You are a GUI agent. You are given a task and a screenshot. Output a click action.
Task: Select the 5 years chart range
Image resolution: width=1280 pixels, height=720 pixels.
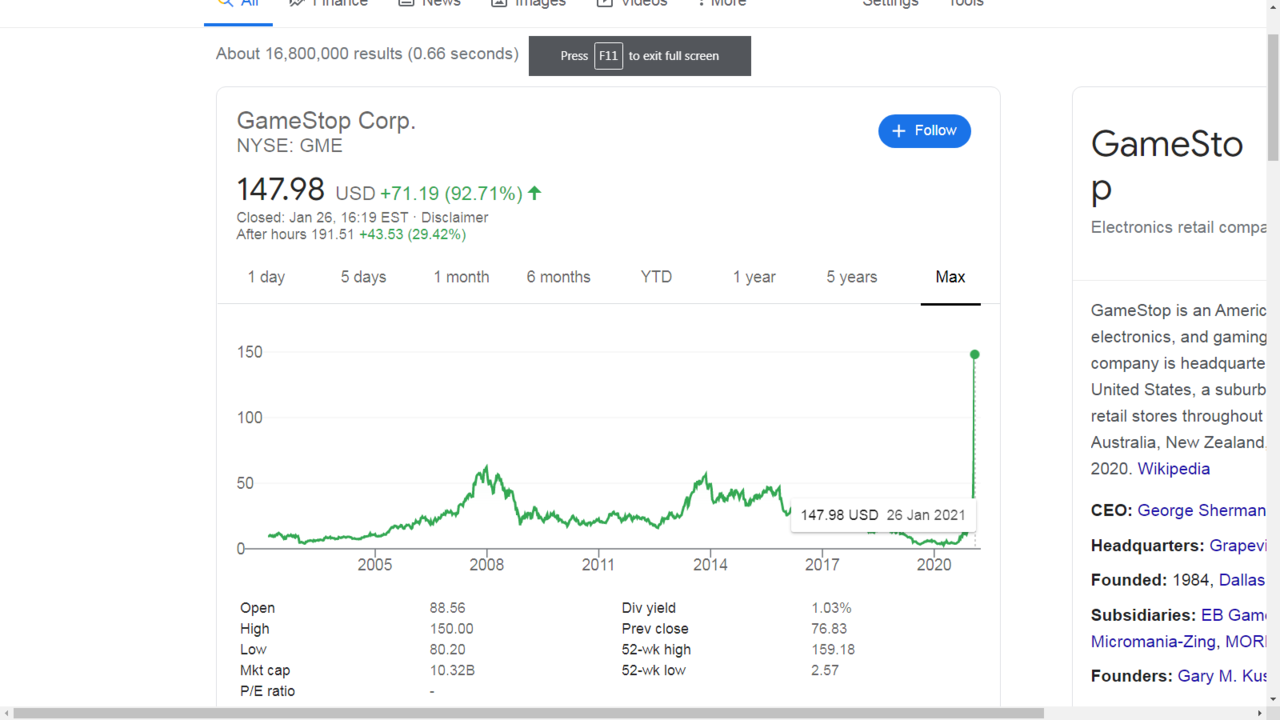(852, 277)
